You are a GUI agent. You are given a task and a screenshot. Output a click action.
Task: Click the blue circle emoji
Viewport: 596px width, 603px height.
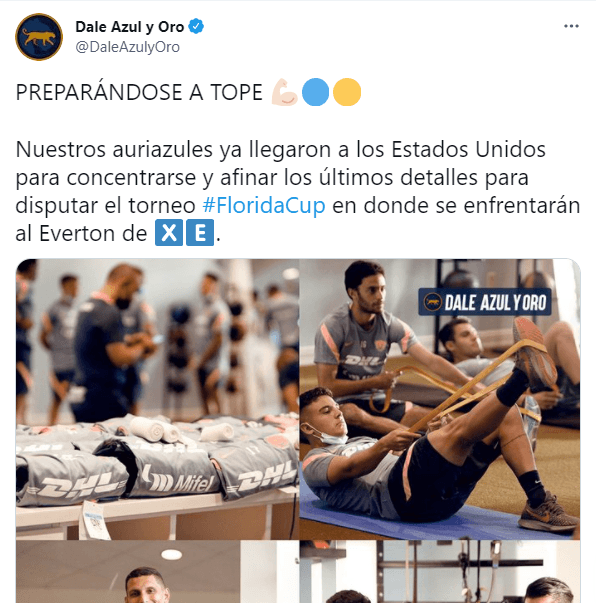[315, 92]
